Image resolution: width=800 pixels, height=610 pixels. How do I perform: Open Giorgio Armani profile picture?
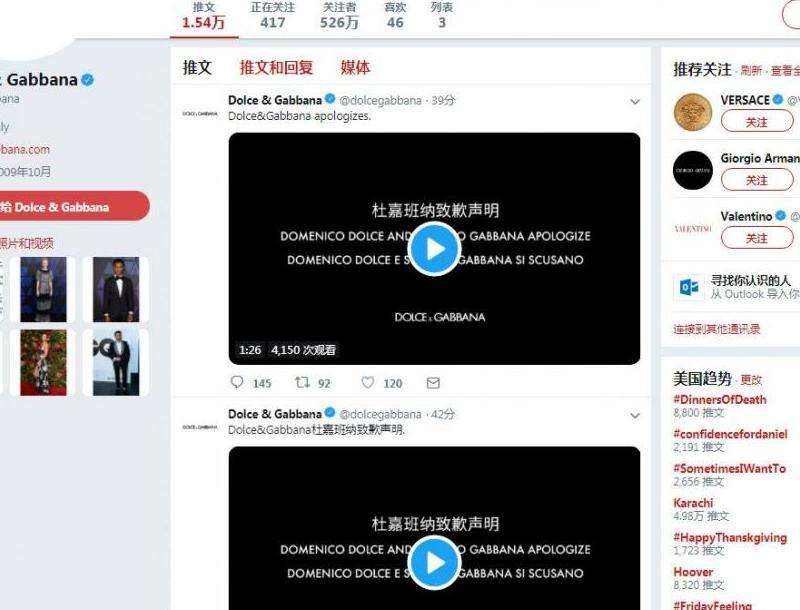693,170
